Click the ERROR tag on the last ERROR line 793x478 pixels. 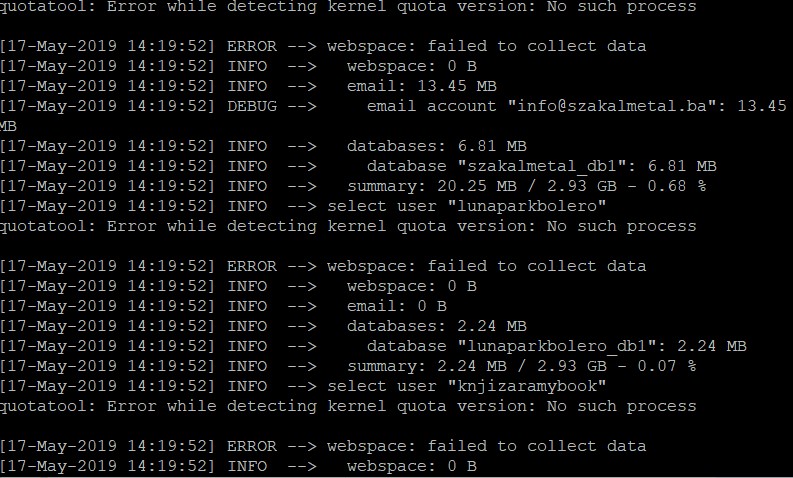tap(248, 446)
